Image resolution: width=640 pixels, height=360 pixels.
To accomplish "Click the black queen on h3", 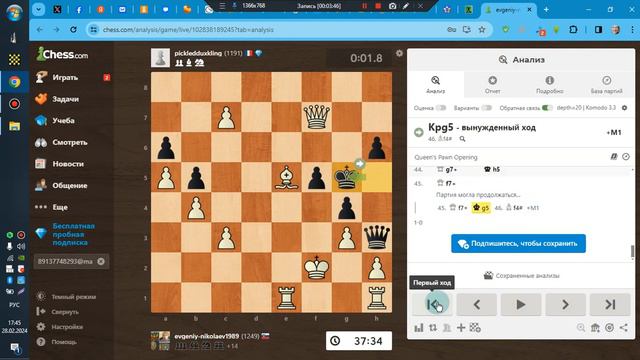I will (377, 237).
